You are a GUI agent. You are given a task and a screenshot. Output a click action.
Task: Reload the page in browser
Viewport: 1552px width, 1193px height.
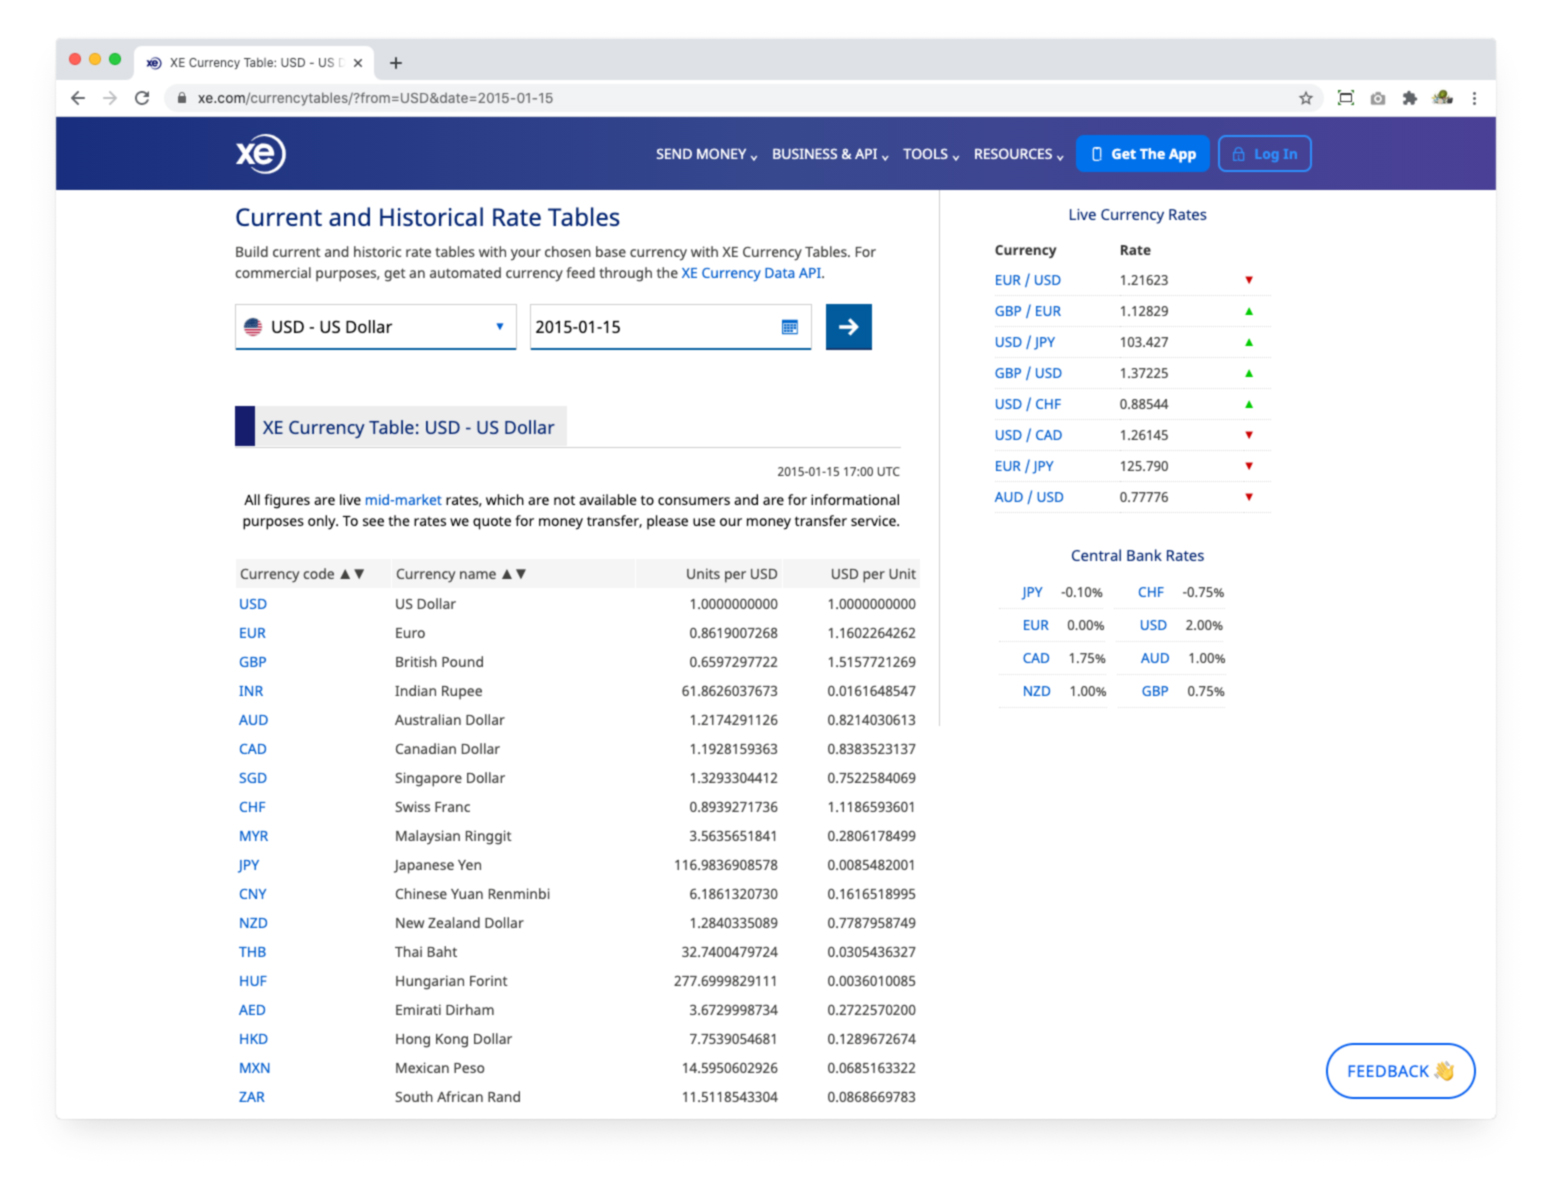pos(142,98)
